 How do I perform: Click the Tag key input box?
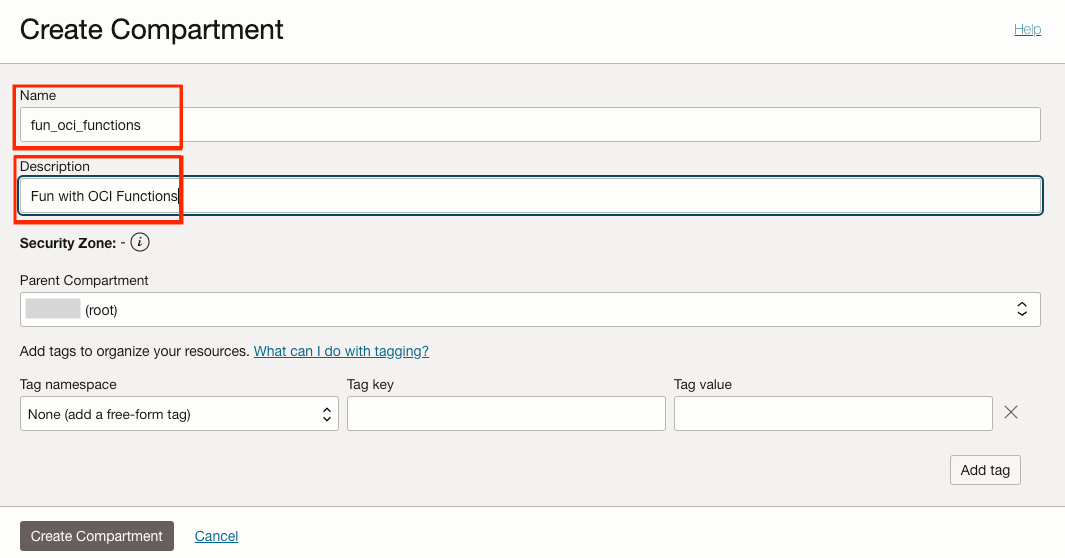tap(506, 414)
